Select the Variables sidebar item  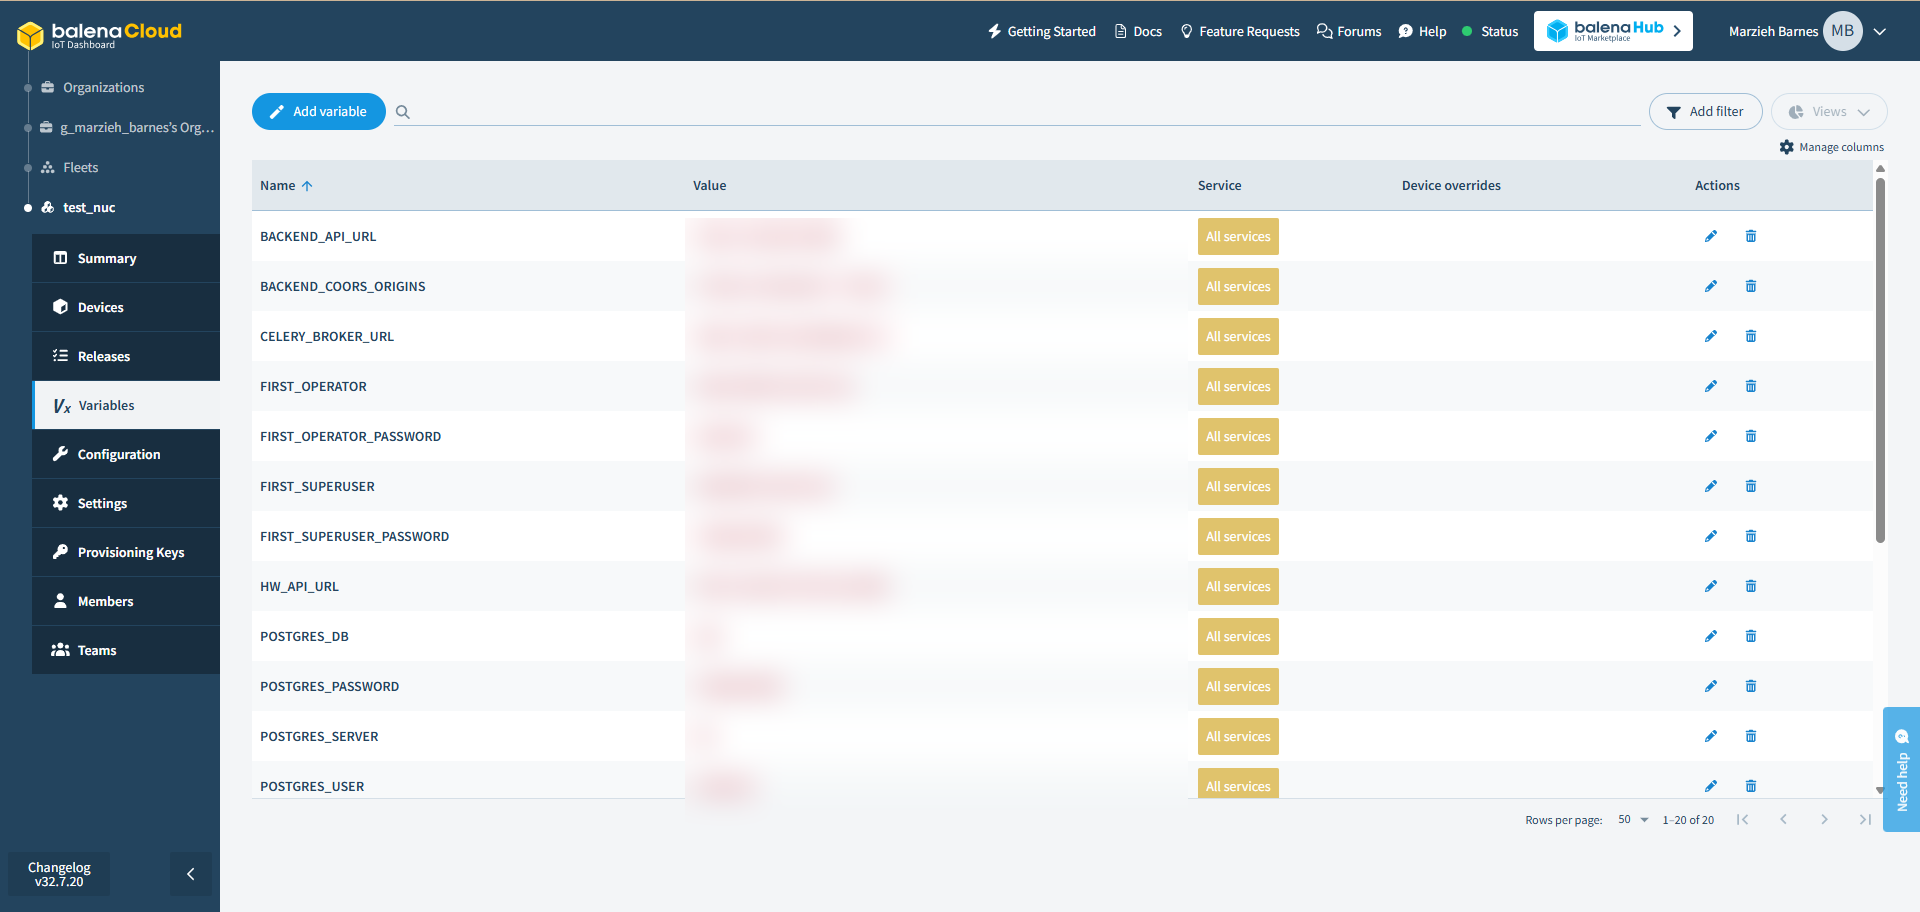point(126,405)
